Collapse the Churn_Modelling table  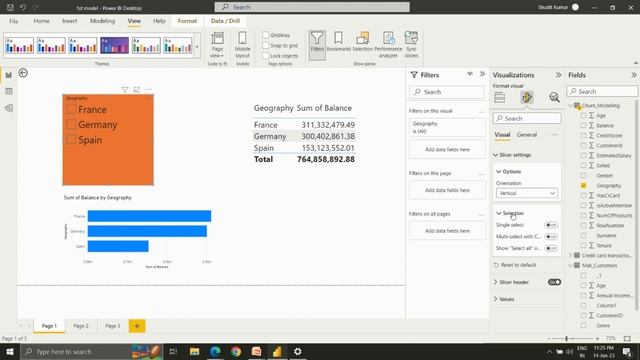tap(571, 106)
